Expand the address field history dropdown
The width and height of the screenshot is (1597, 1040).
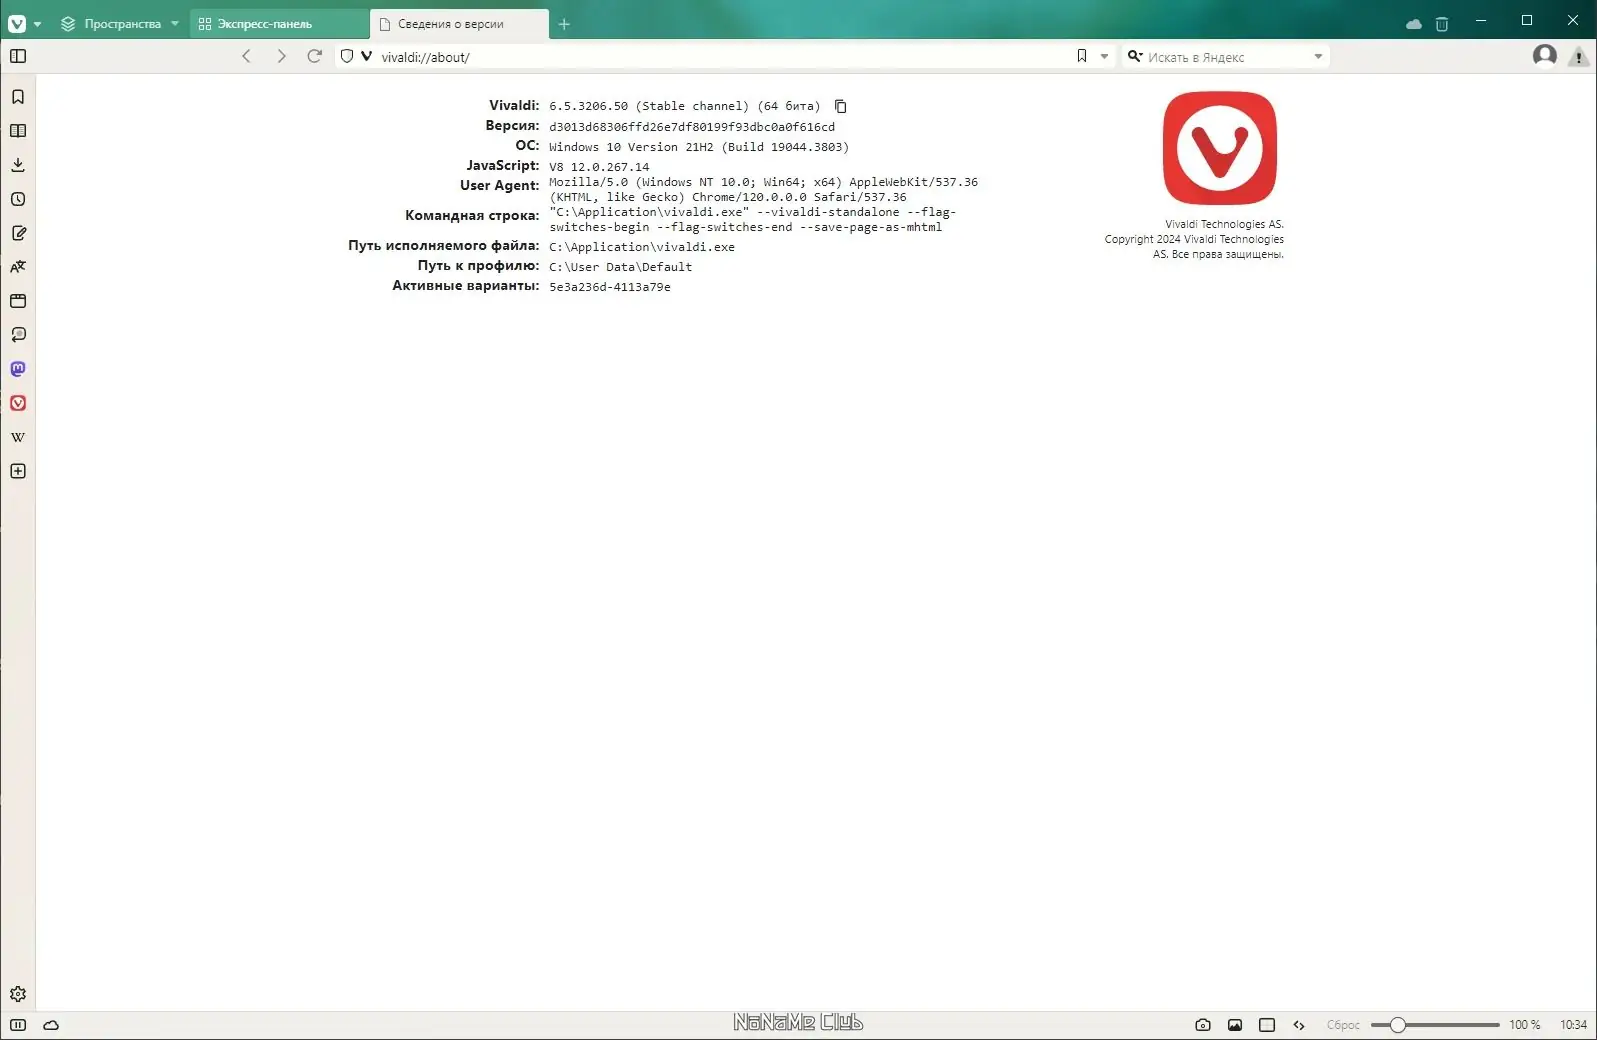(1104, 57)
